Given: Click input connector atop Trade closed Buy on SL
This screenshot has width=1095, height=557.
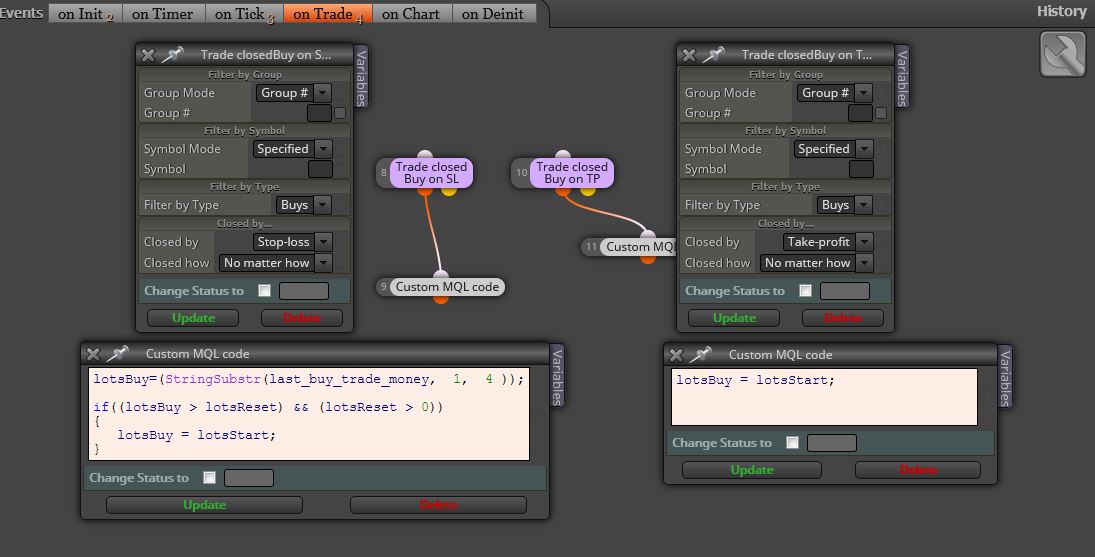Looking at the screenshot, I should click(x=425, y=155).
